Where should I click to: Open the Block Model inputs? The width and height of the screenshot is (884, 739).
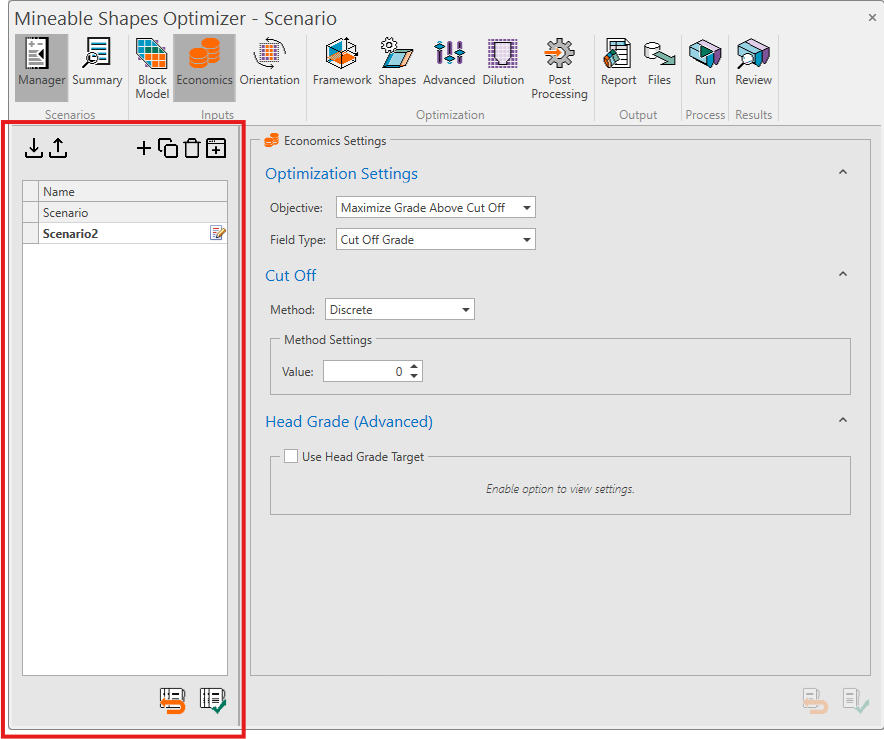pyautogui.click(x=152, y=66)
